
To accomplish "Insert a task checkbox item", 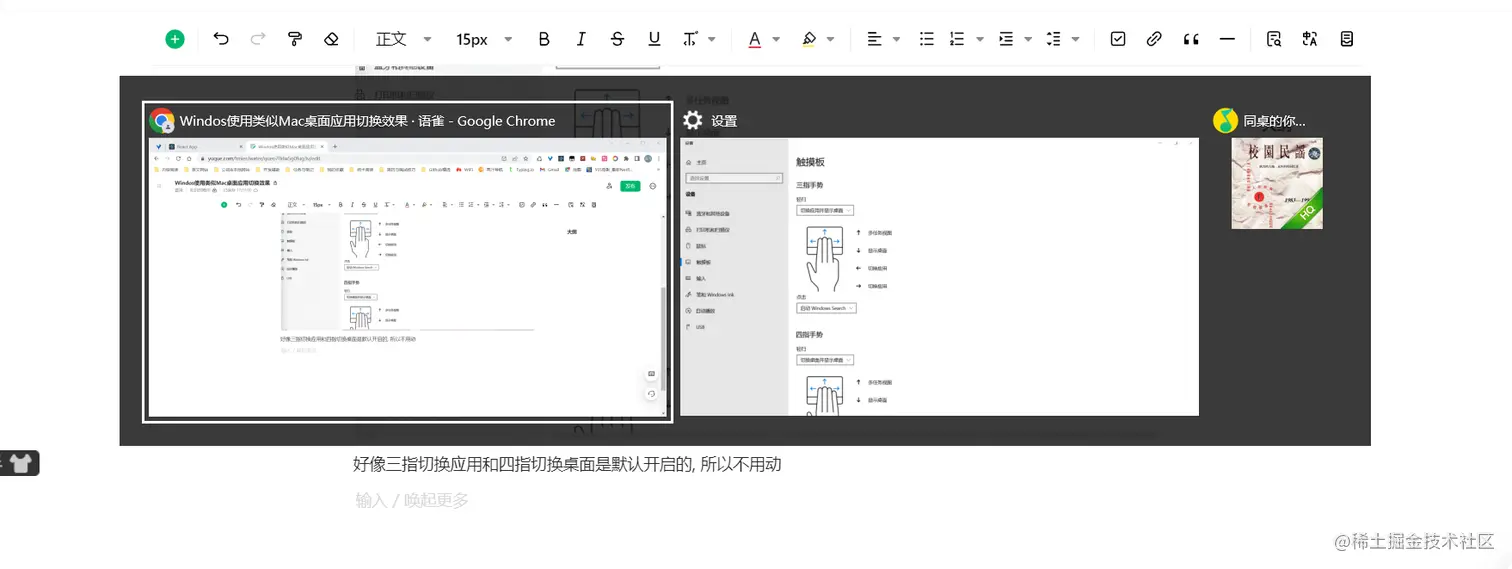I will click(1118, 39).
